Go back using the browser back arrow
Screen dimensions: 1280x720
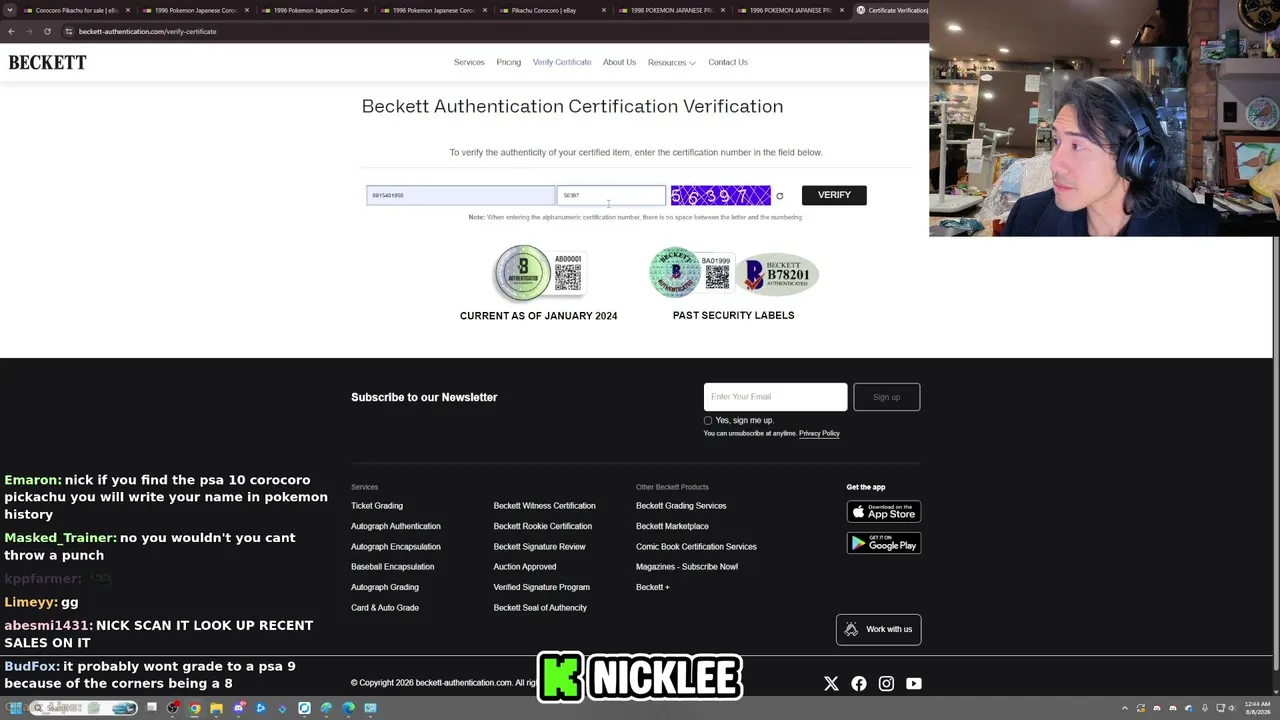pyautogui.click(x=11, y=31)
